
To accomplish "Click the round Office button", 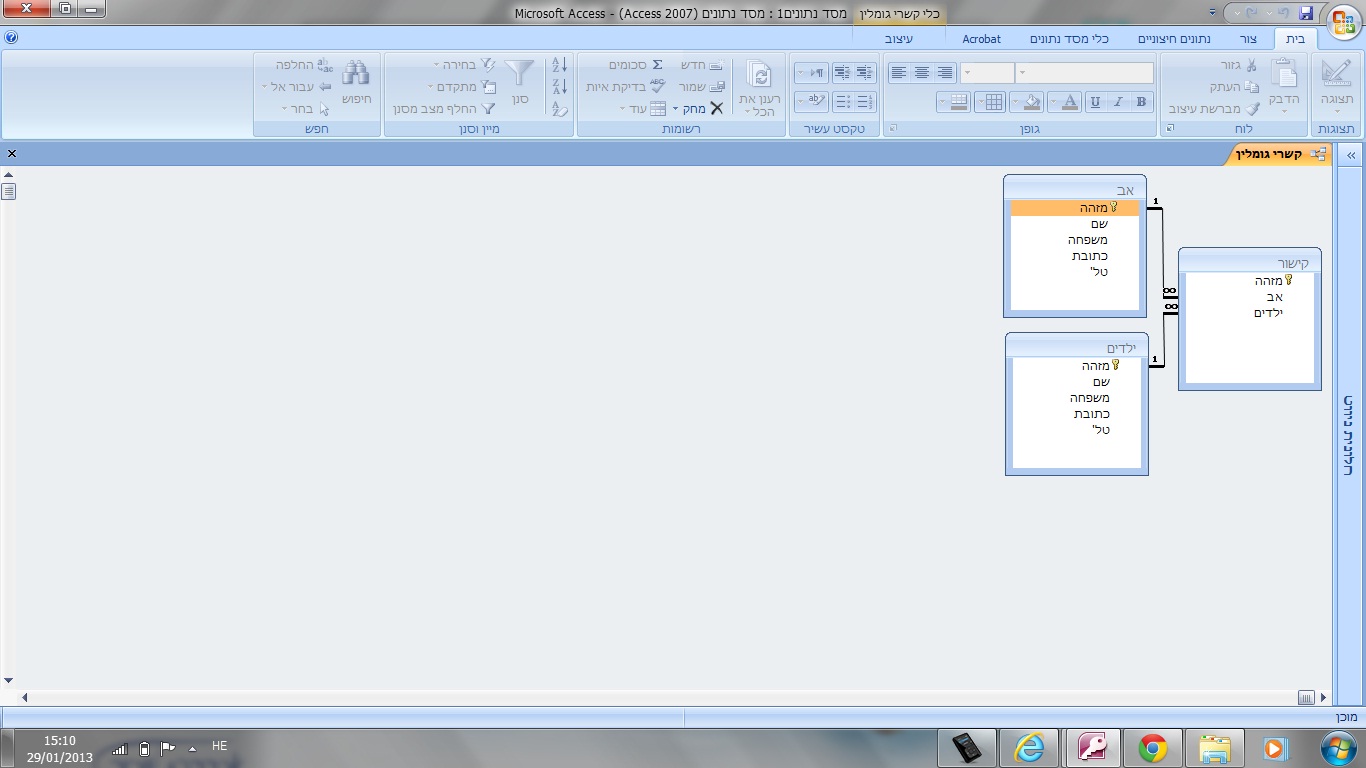I will pyautogui.click(x=1342, y=21).
